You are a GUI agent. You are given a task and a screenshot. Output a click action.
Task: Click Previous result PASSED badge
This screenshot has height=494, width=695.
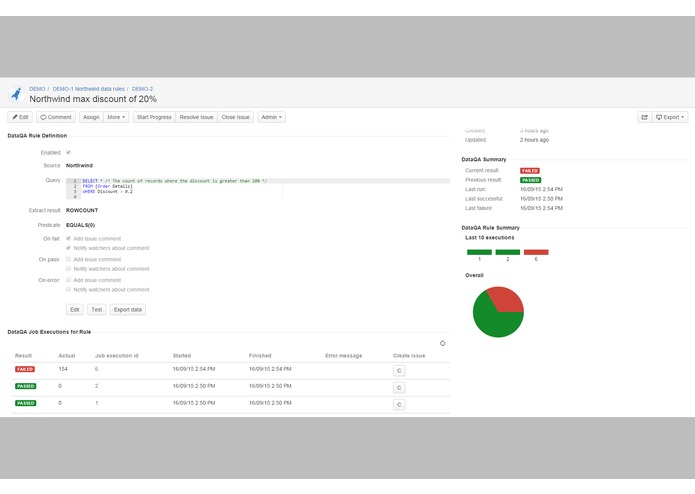(x=530, y=180)
